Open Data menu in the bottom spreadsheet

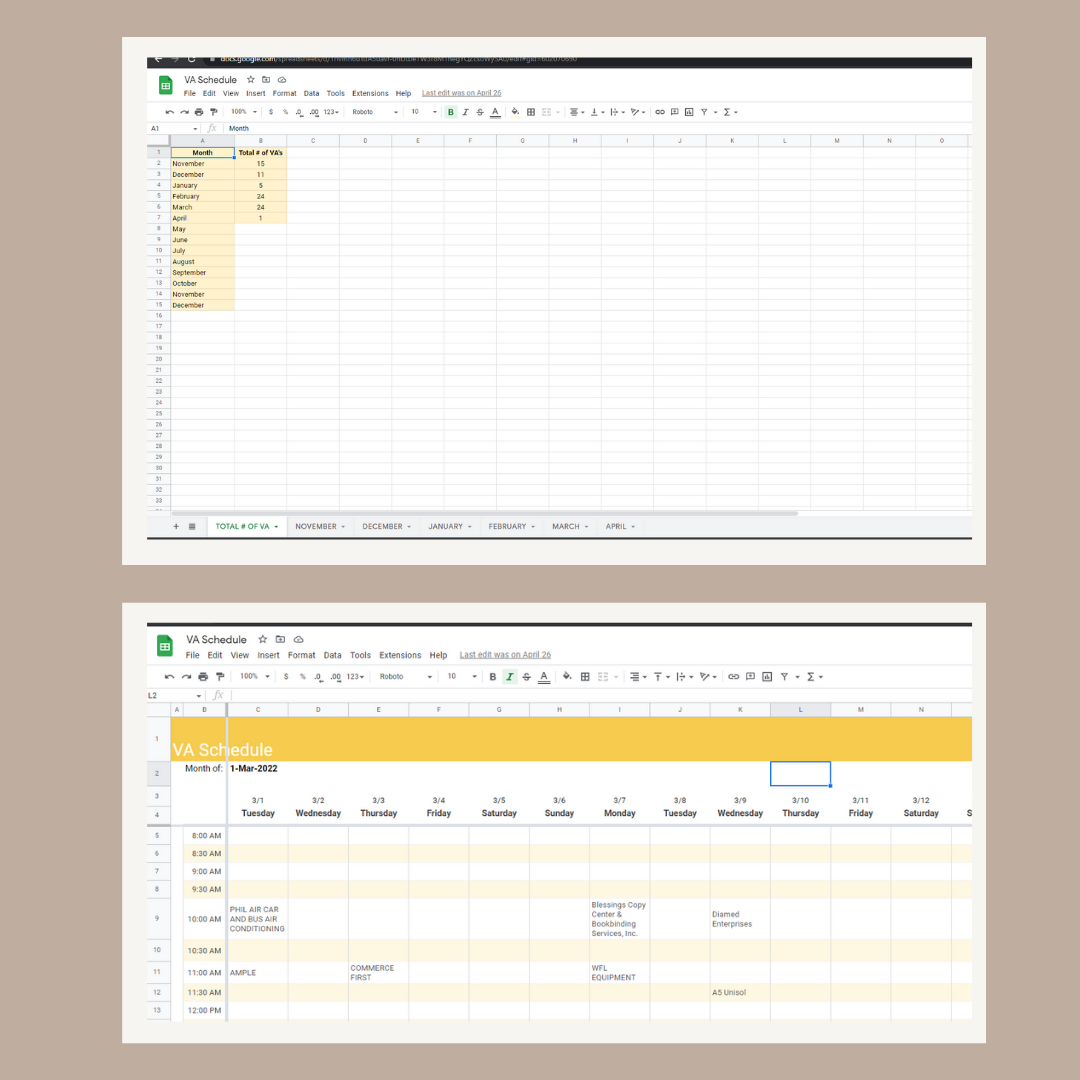[x=333, y=655]
